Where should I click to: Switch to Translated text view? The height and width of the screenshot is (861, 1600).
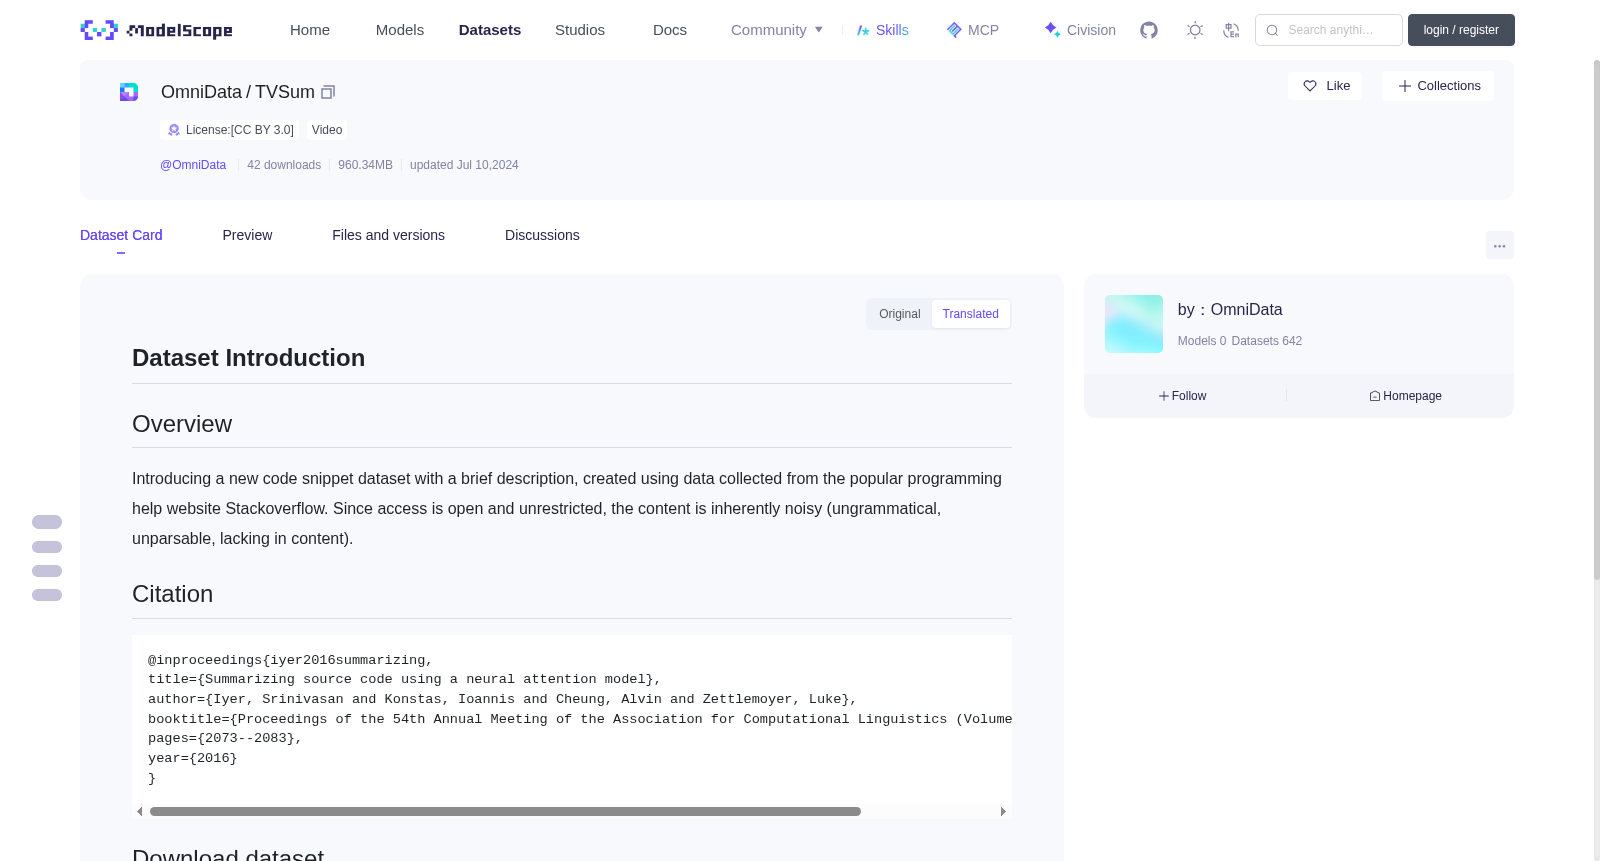point(970,314)
